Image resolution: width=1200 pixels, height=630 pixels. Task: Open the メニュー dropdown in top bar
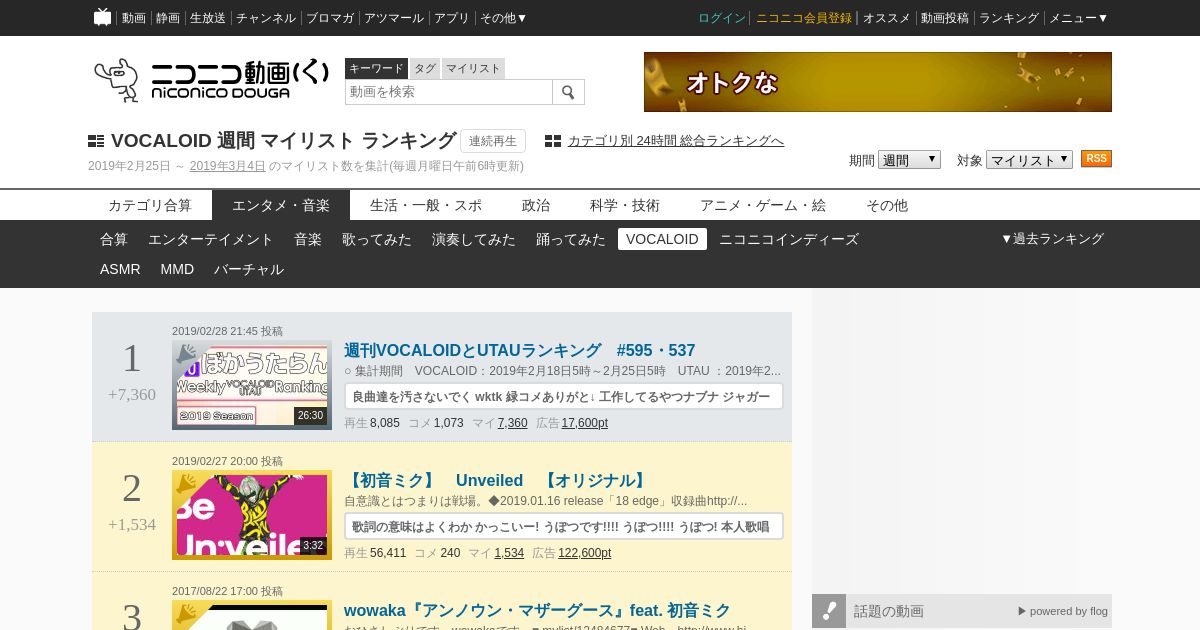coord(1078,18)
